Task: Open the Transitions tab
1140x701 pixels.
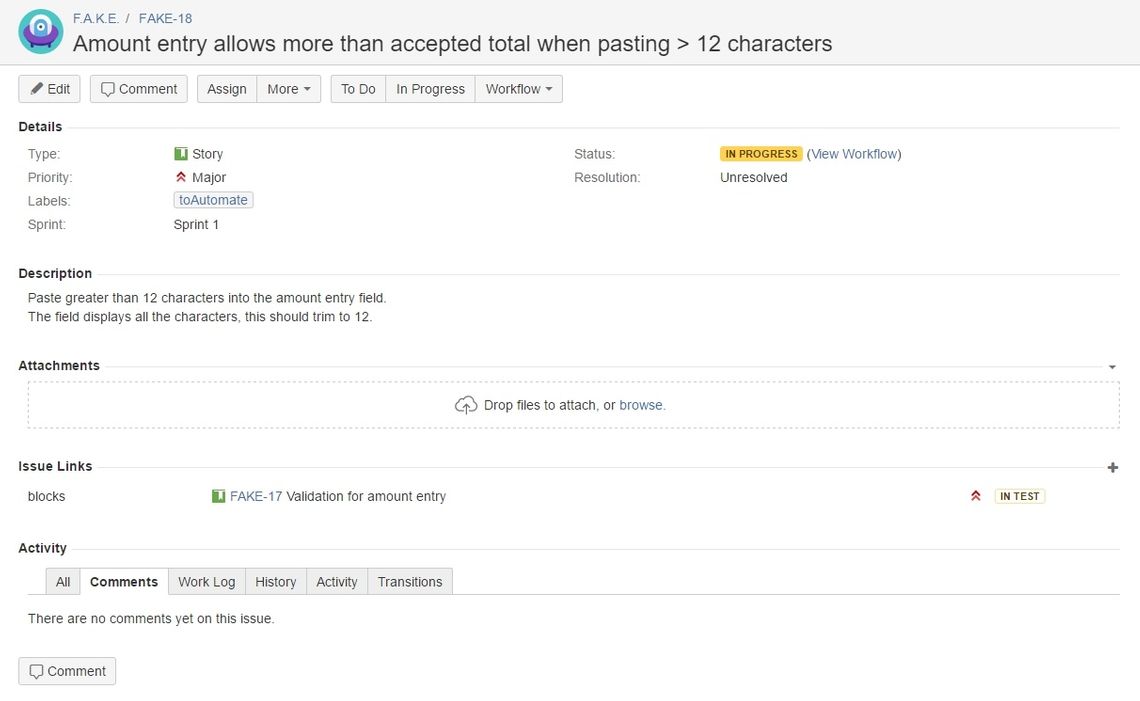Action: click(410, 582)
